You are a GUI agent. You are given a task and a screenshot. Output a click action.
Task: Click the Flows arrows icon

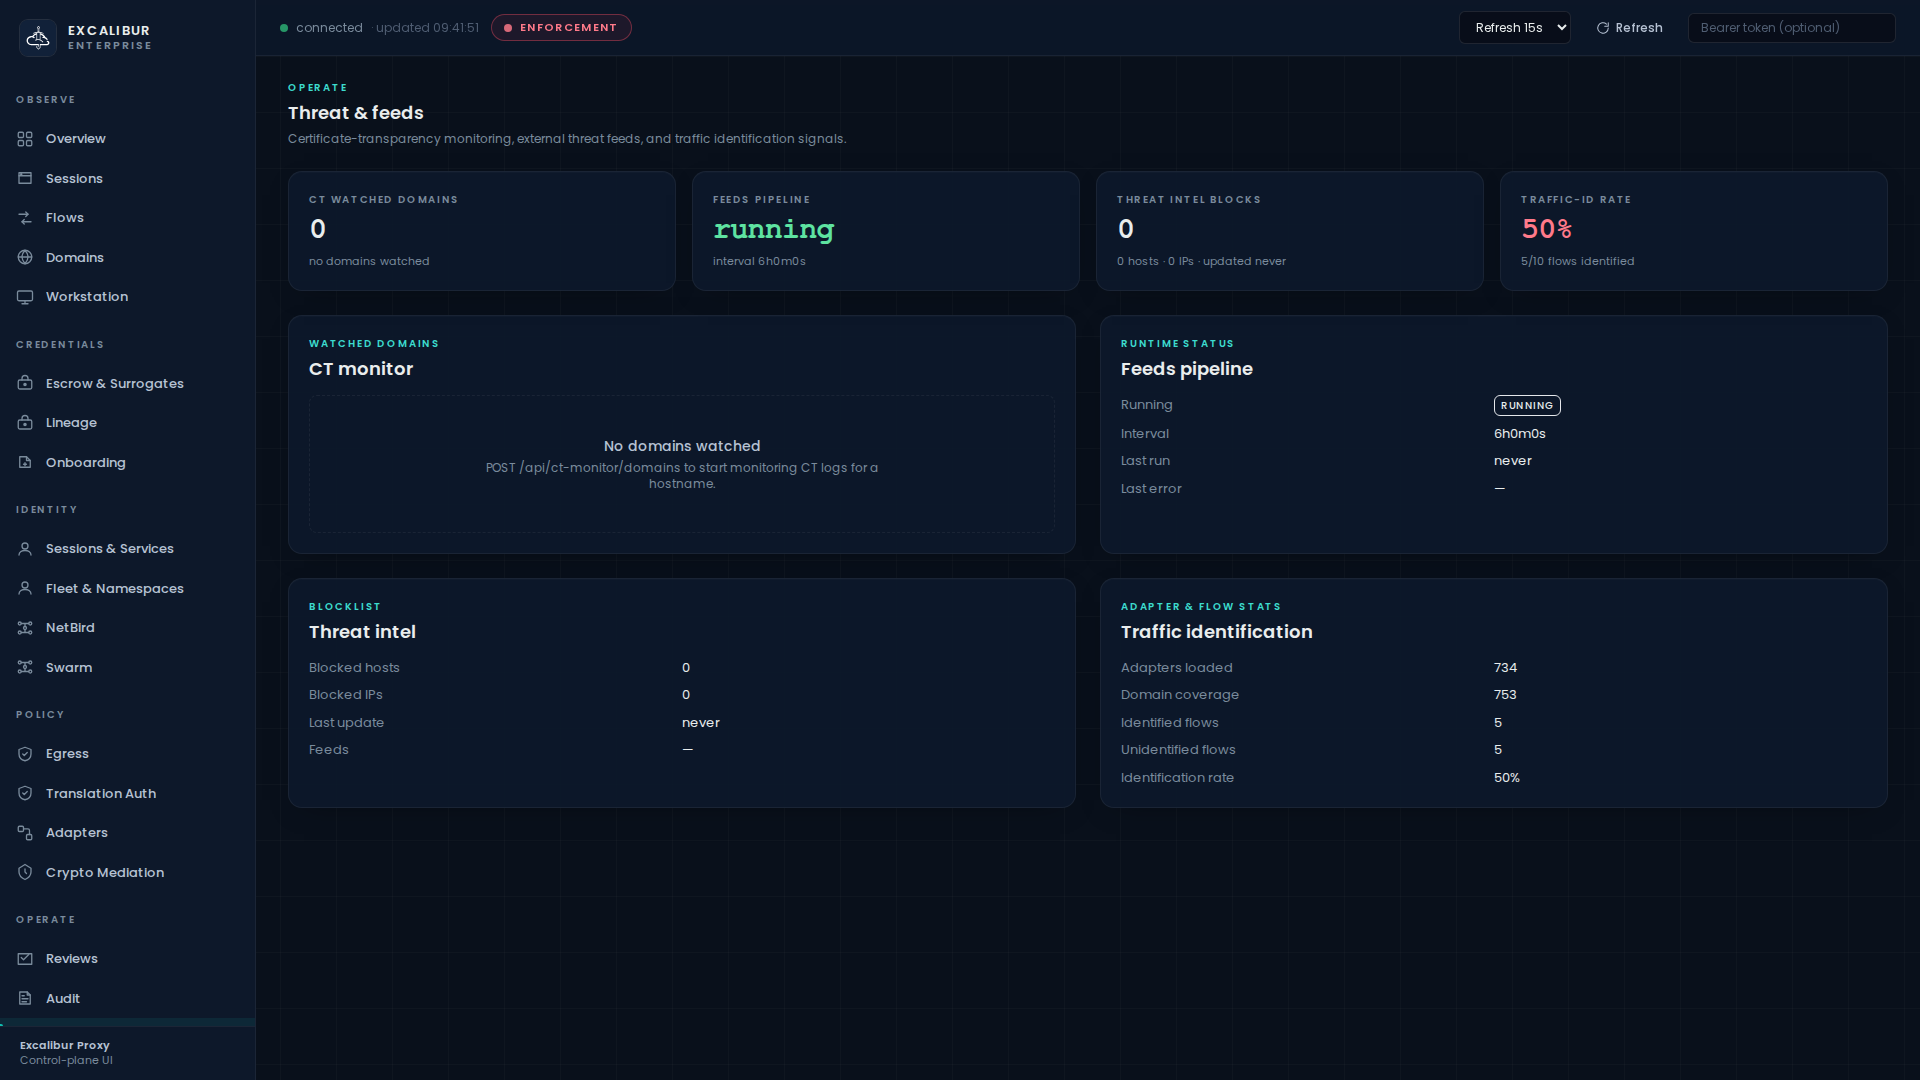coord(25,218)
